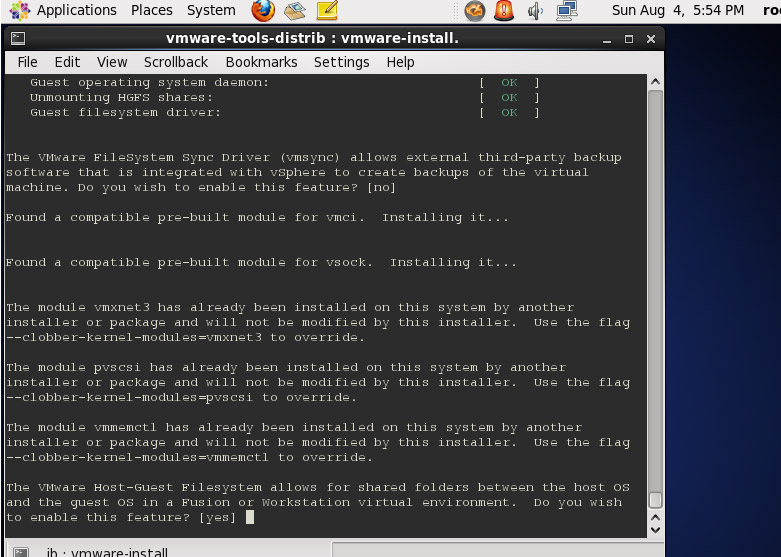Open the terminal Edit menu

[67, 62]
